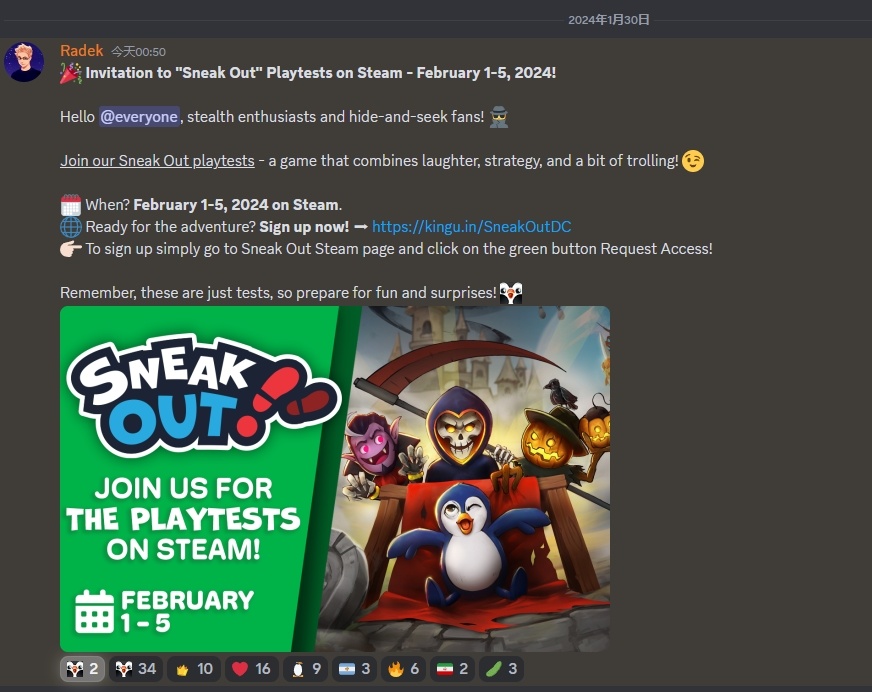Viewport: 872px width, 692px height.
Task: Click the standing penguin emoji reaction
Action: (305, 669)
